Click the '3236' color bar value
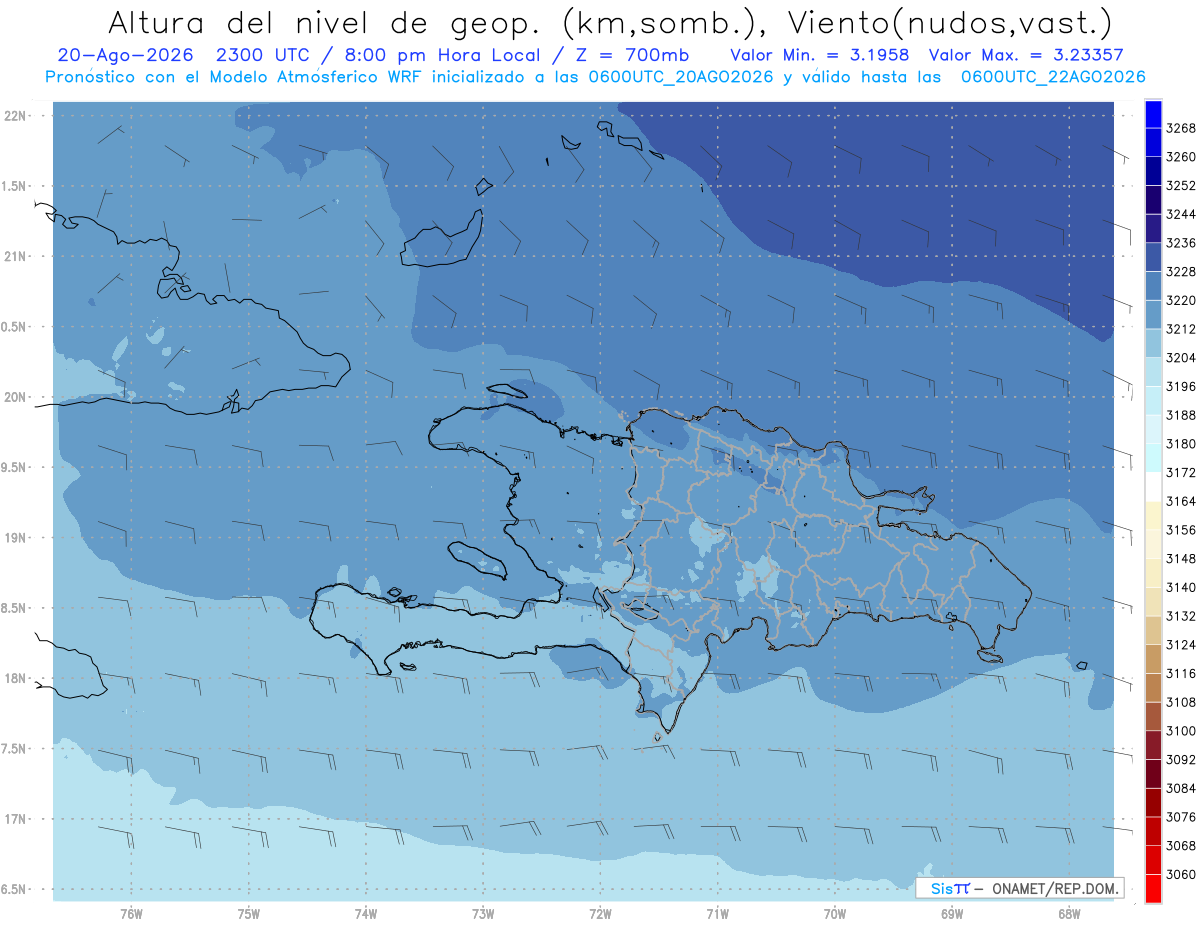Viewport: 1200px width, 927px height. 1181,243
